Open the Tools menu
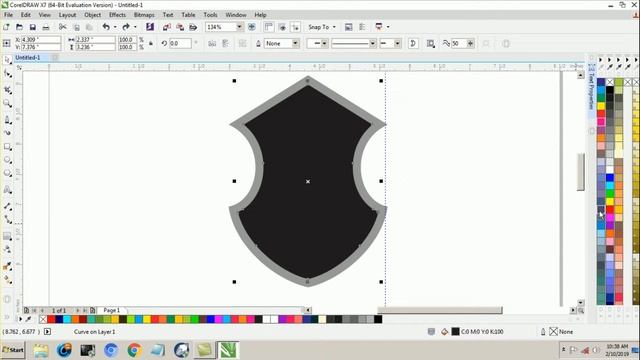640x360 pixels. point(210,15)
